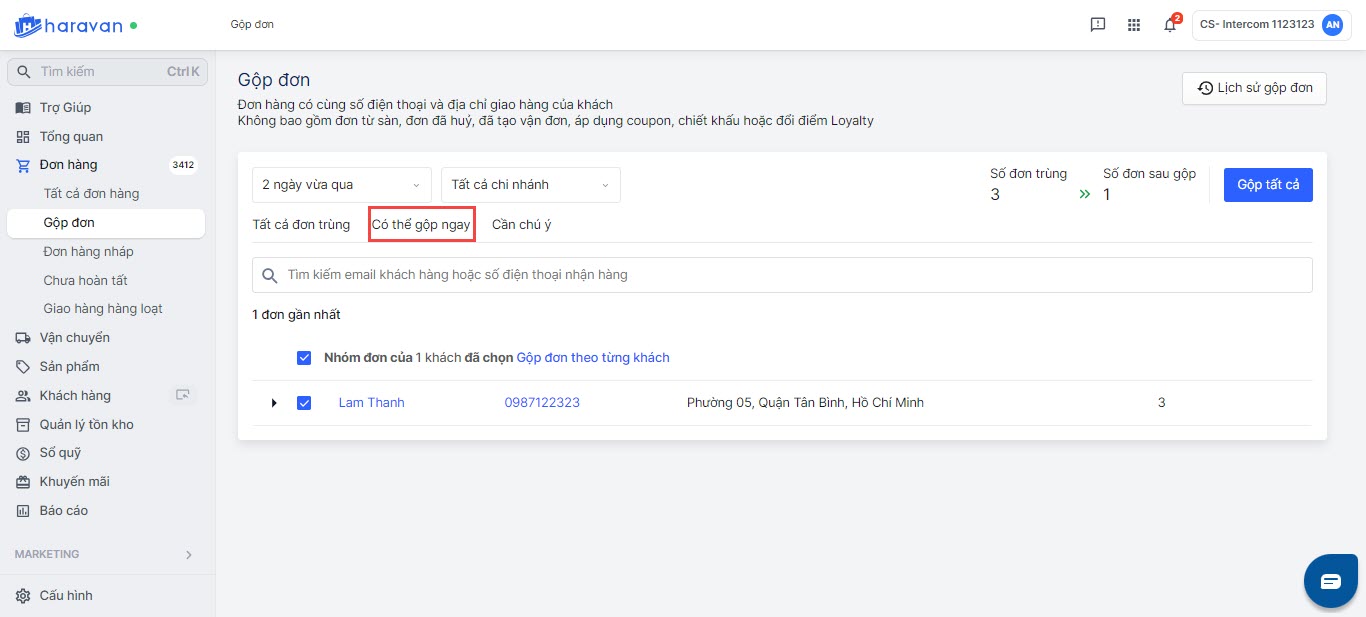Open the CS- Intercom 1123123 account menu

click(1270, 25)
